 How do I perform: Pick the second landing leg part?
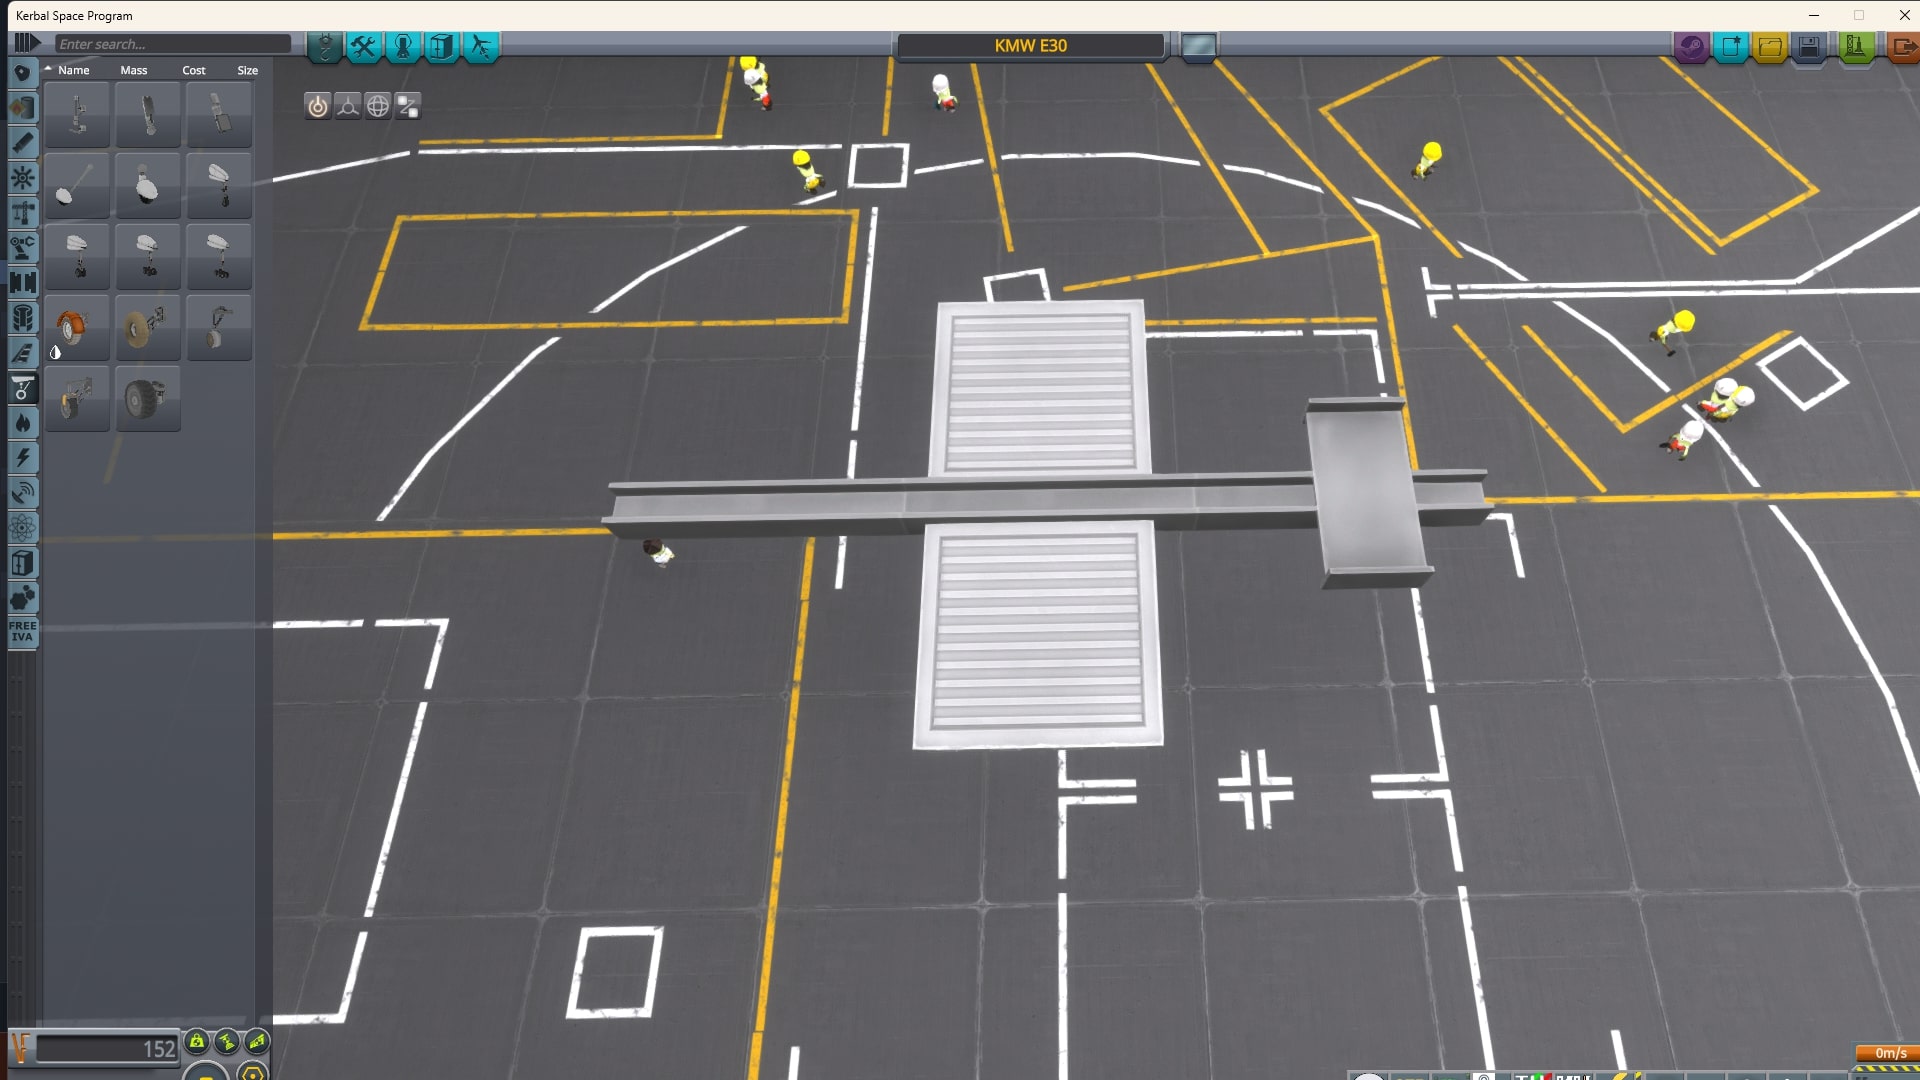[148, 115]
